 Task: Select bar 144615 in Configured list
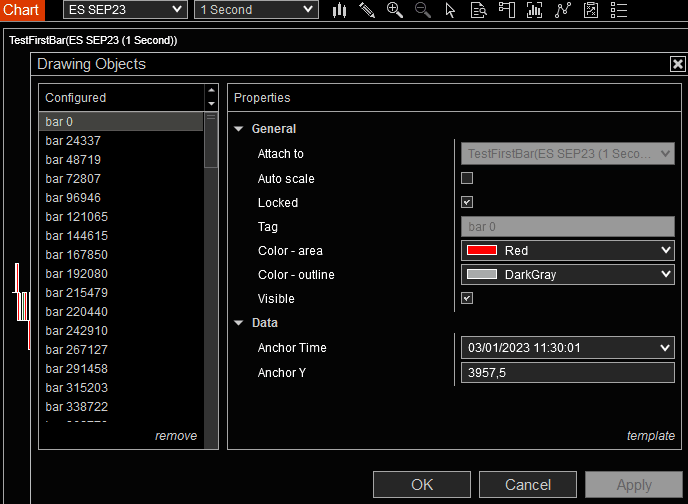121,236
